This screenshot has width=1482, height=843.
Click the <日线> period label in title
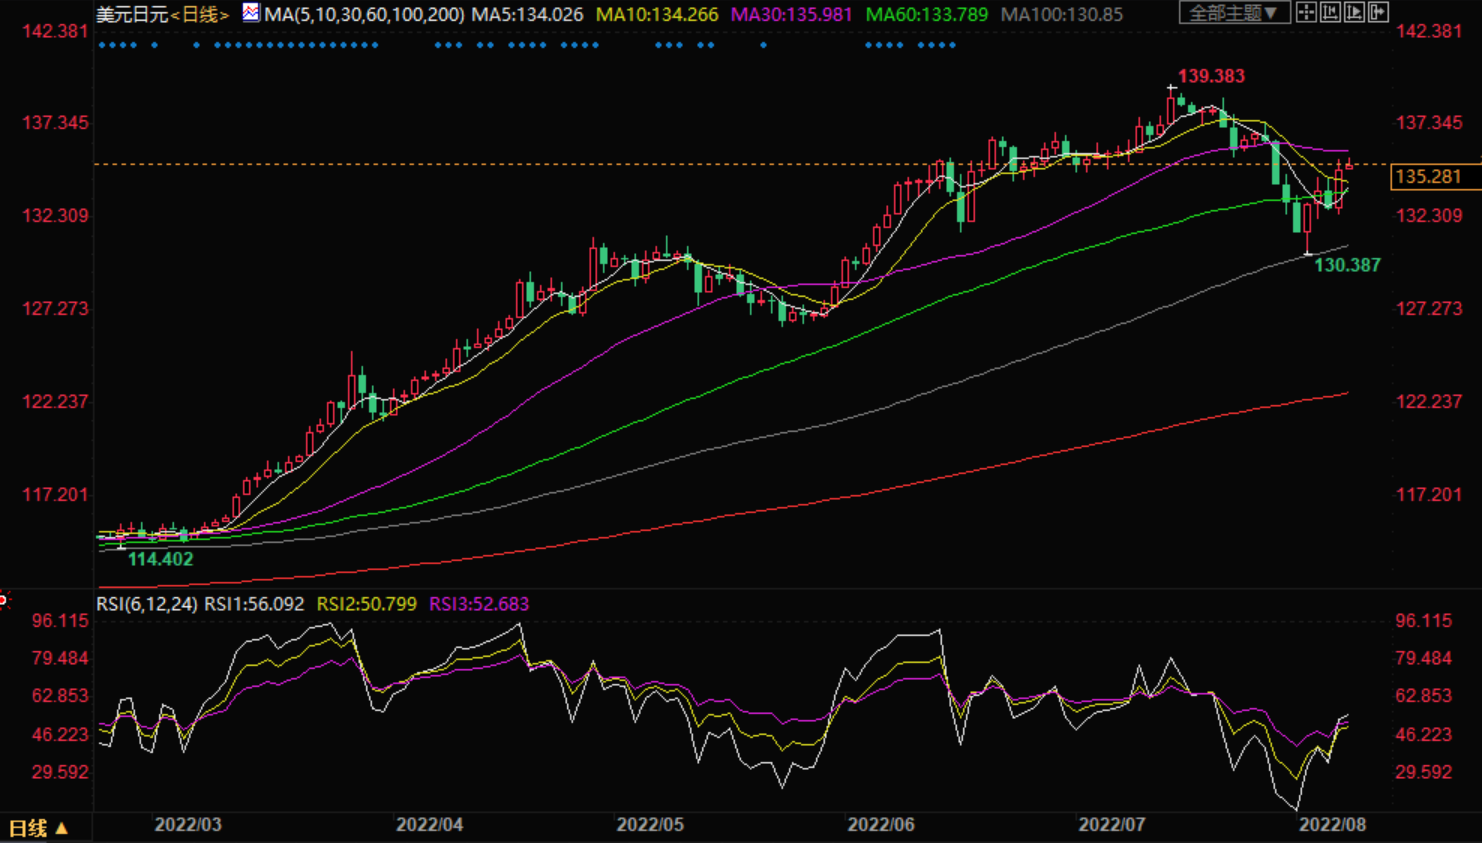200,15
